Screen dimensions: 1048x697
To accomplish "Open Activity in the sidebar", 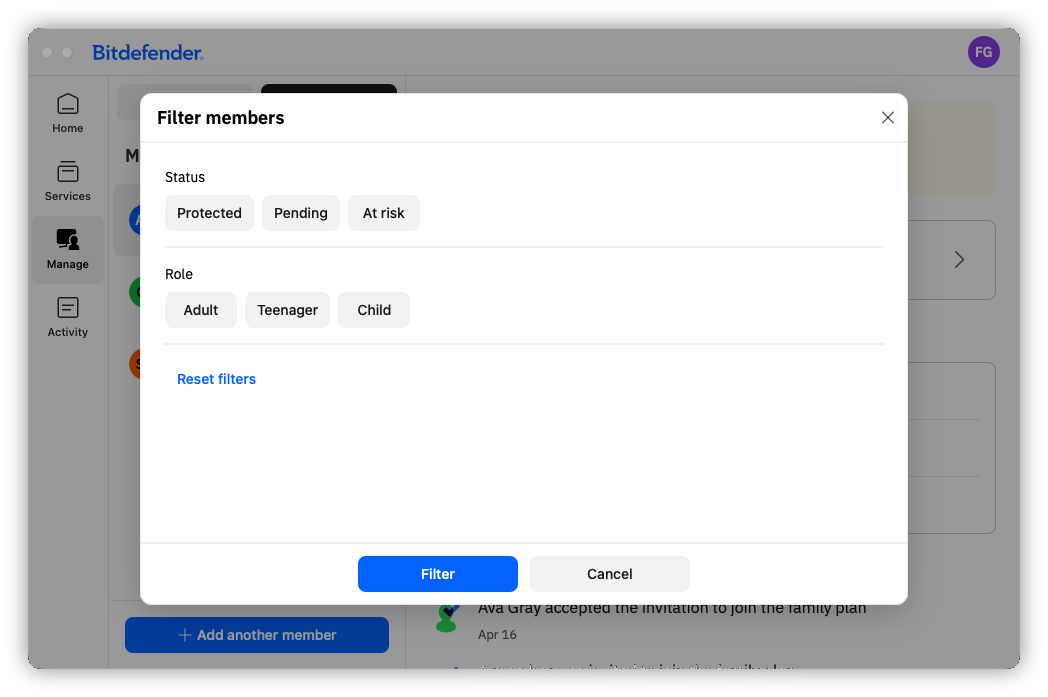I will point(68,318).
